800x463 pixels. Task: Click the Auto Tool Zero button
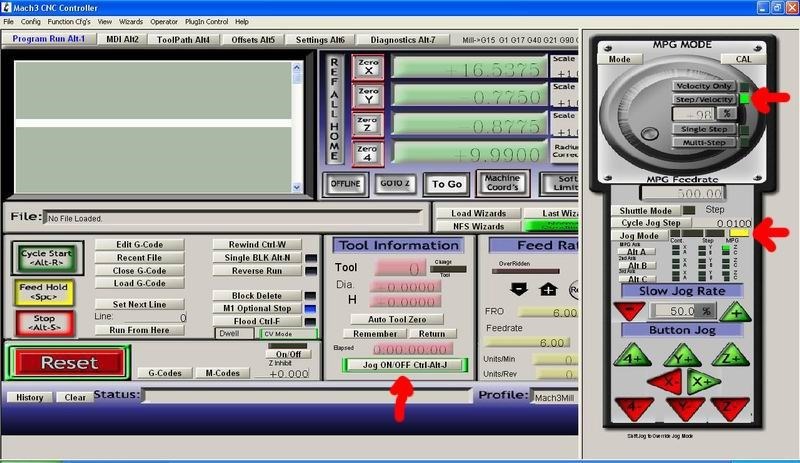(x=397, y=319)
